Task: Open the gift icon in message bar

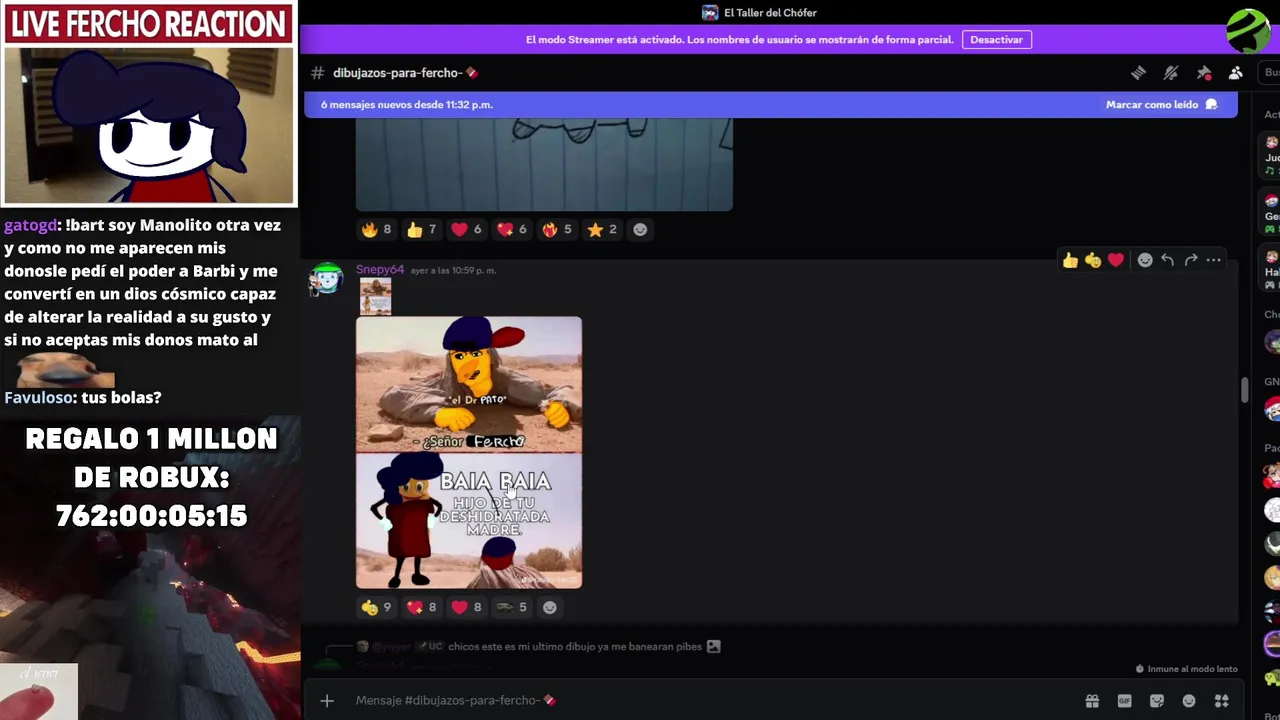Action: (1092, 701)
